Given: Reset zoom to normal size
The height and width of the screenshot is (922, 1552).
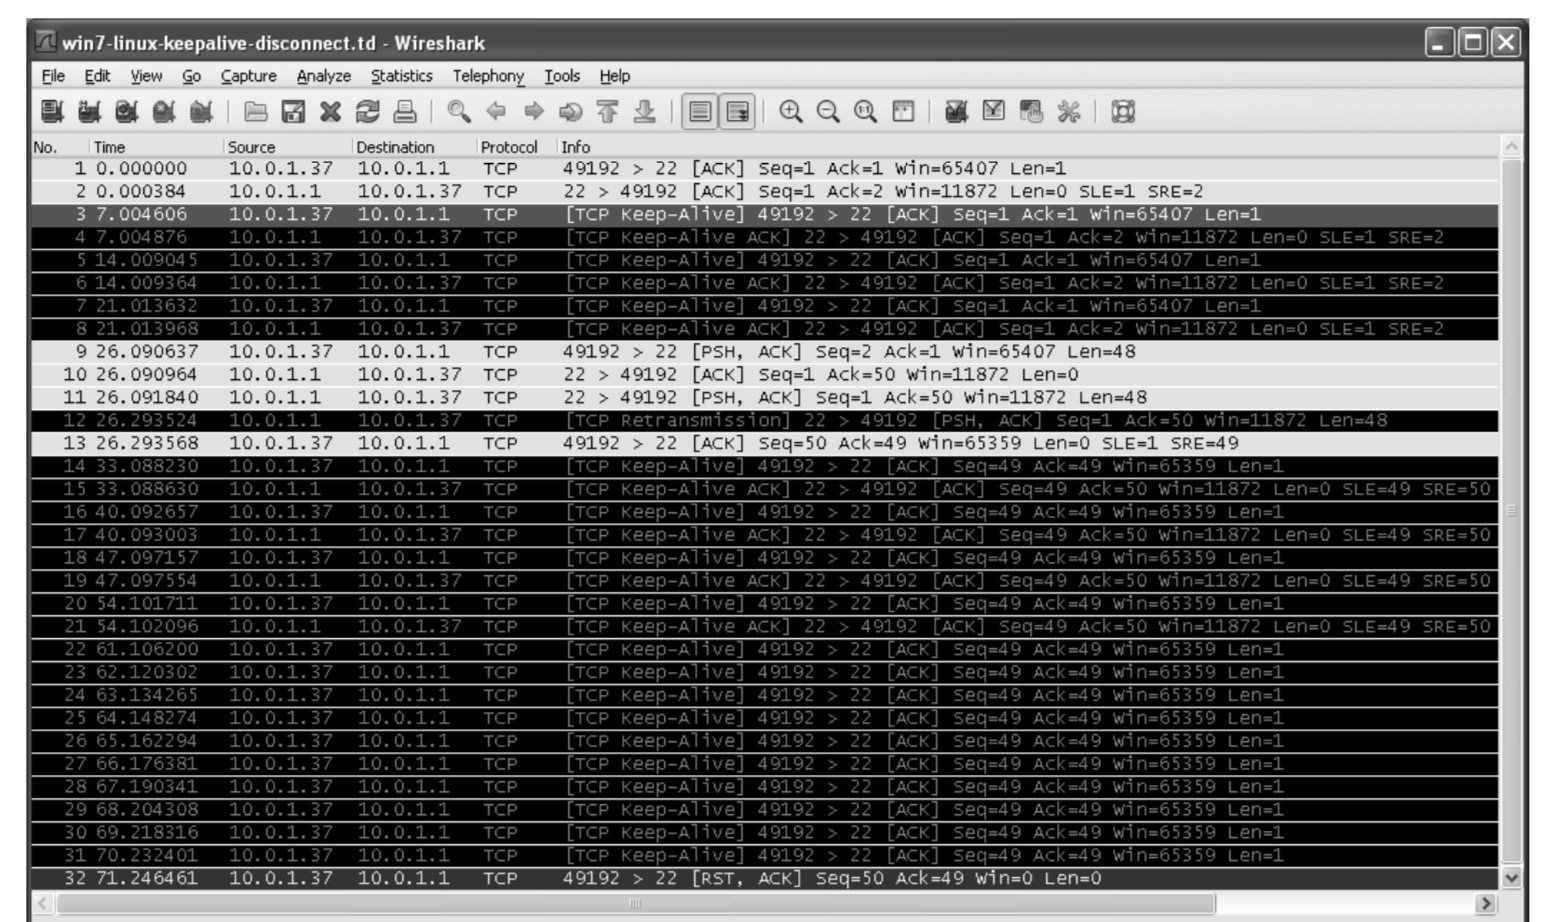Looking at the screenshot, I should click(x=865, y=112).
